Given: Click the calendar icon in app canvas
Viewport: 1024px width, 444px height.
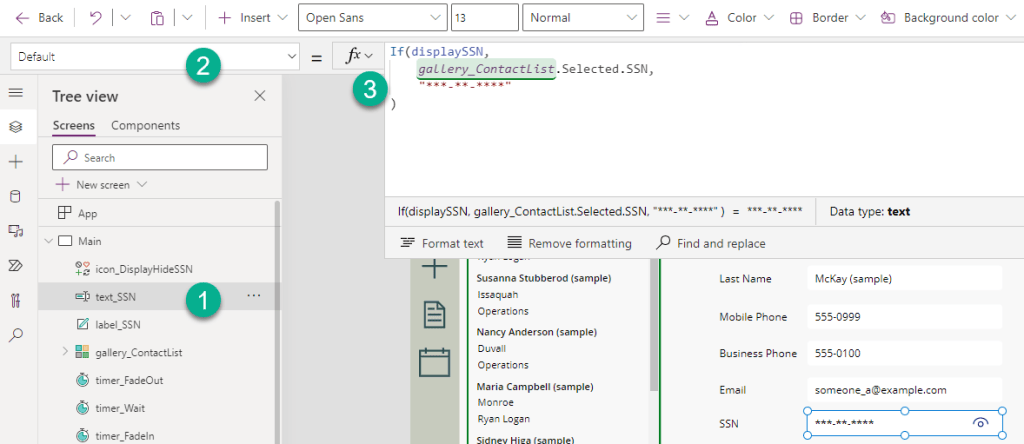Looking at the screenshot, I should click(x=434, y=362).
